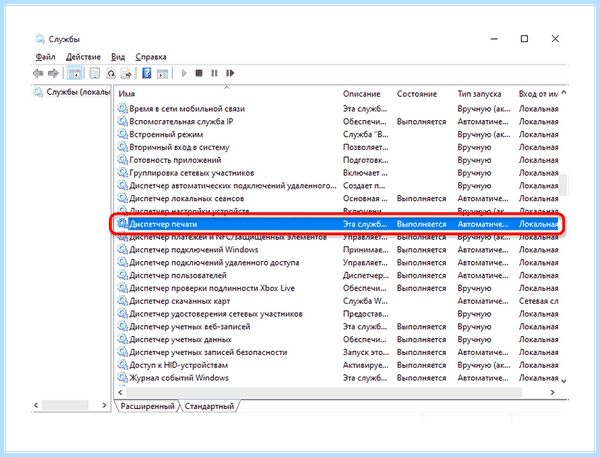Click the Запуск это... description cell
The image size is (600, 457).
(365, 353)
